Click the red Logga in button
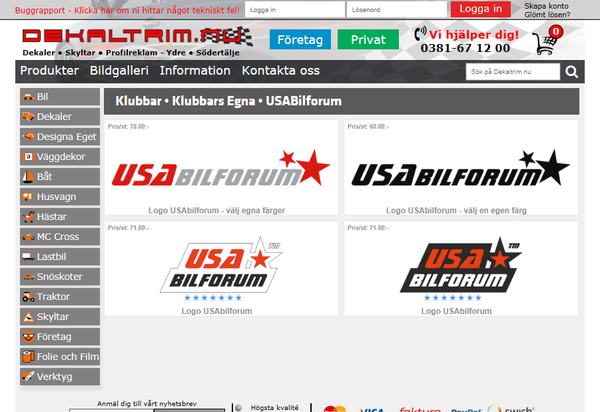 click(x=480, y=9)
